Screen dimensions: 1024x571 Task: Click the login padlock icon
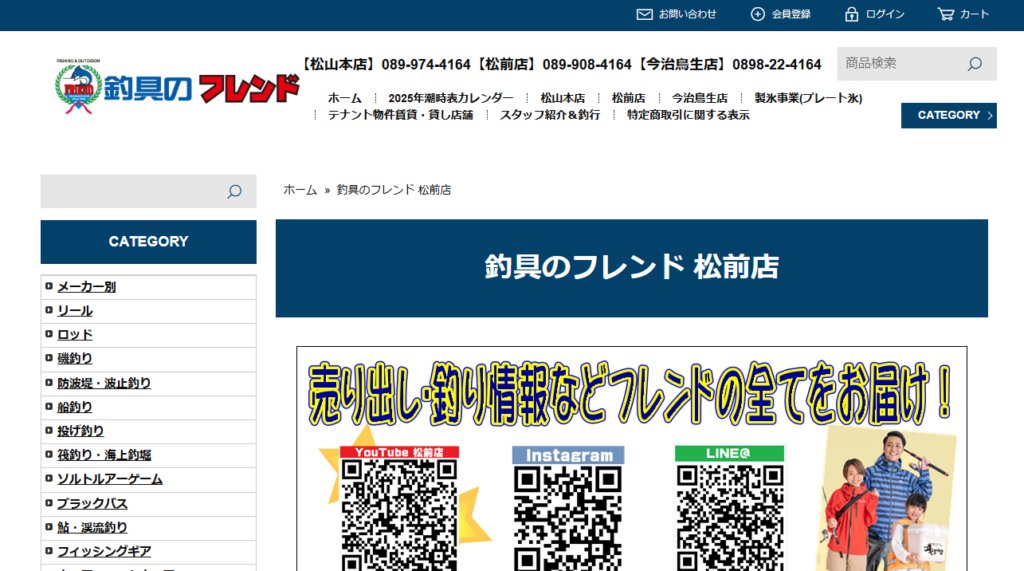coord(851,14)
